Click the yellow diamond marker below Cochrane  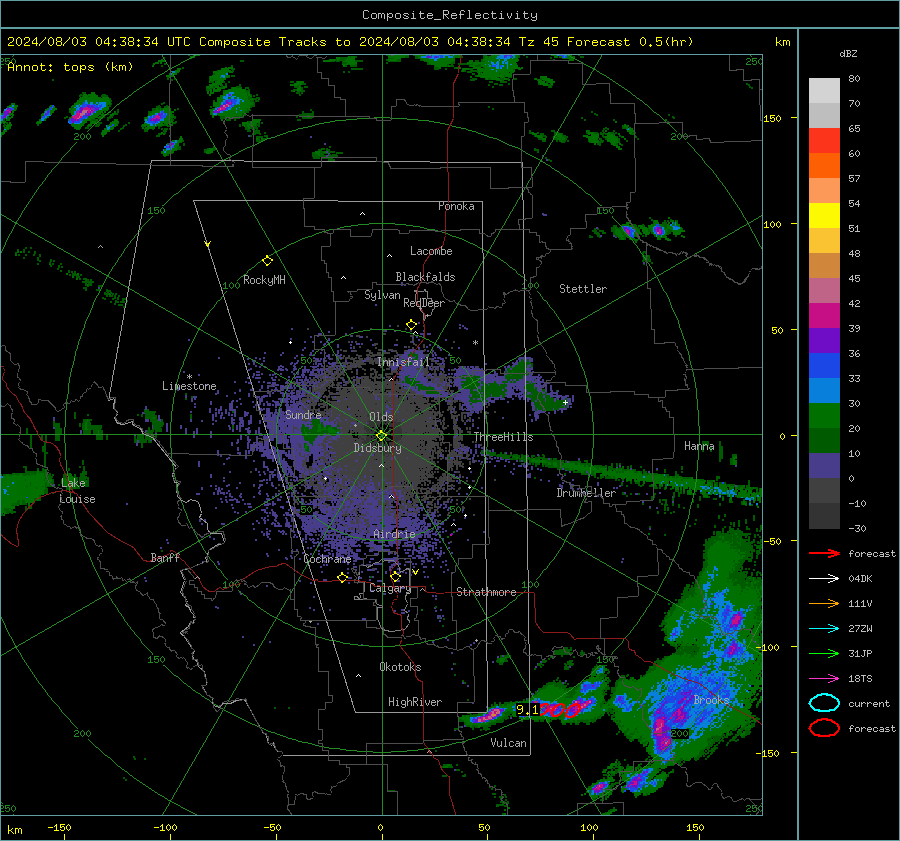(342, 577)
